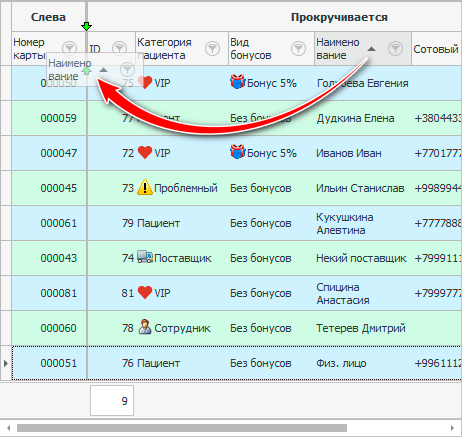Open filter for Категория пациента column
Viewport: 462px width, 437px height.
coord(212,48)
